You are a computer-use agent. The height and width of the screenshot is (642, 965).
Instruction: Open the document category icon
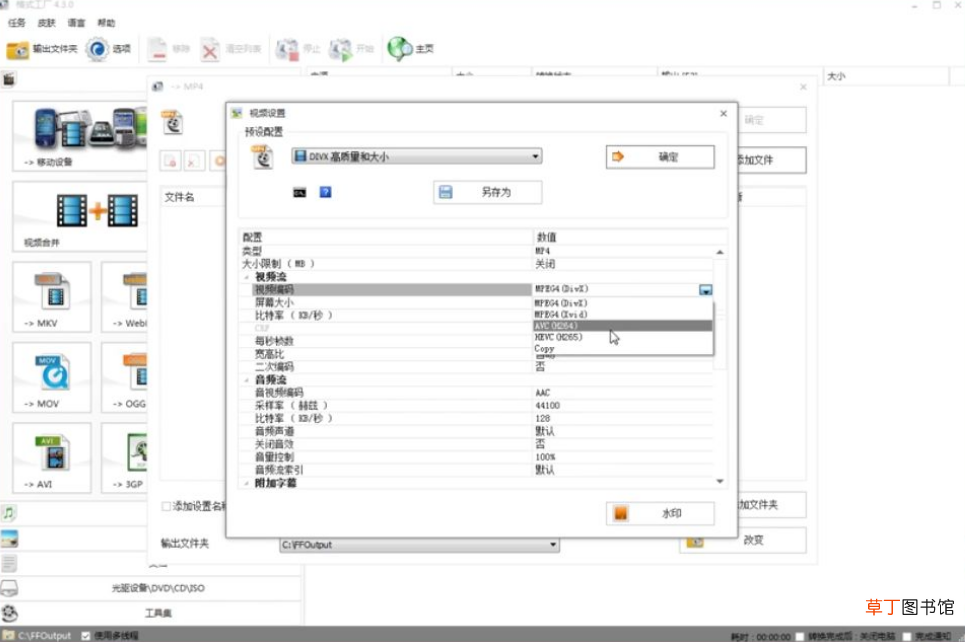click(9, 563)
